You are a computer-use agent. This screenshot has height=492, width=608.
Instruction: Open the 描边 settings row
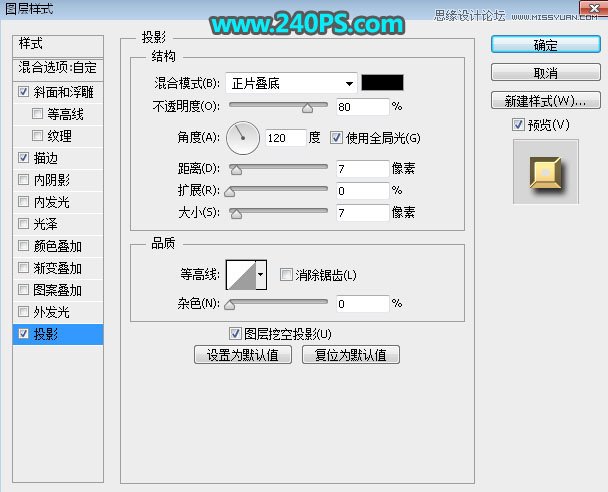tap(58, 158)
